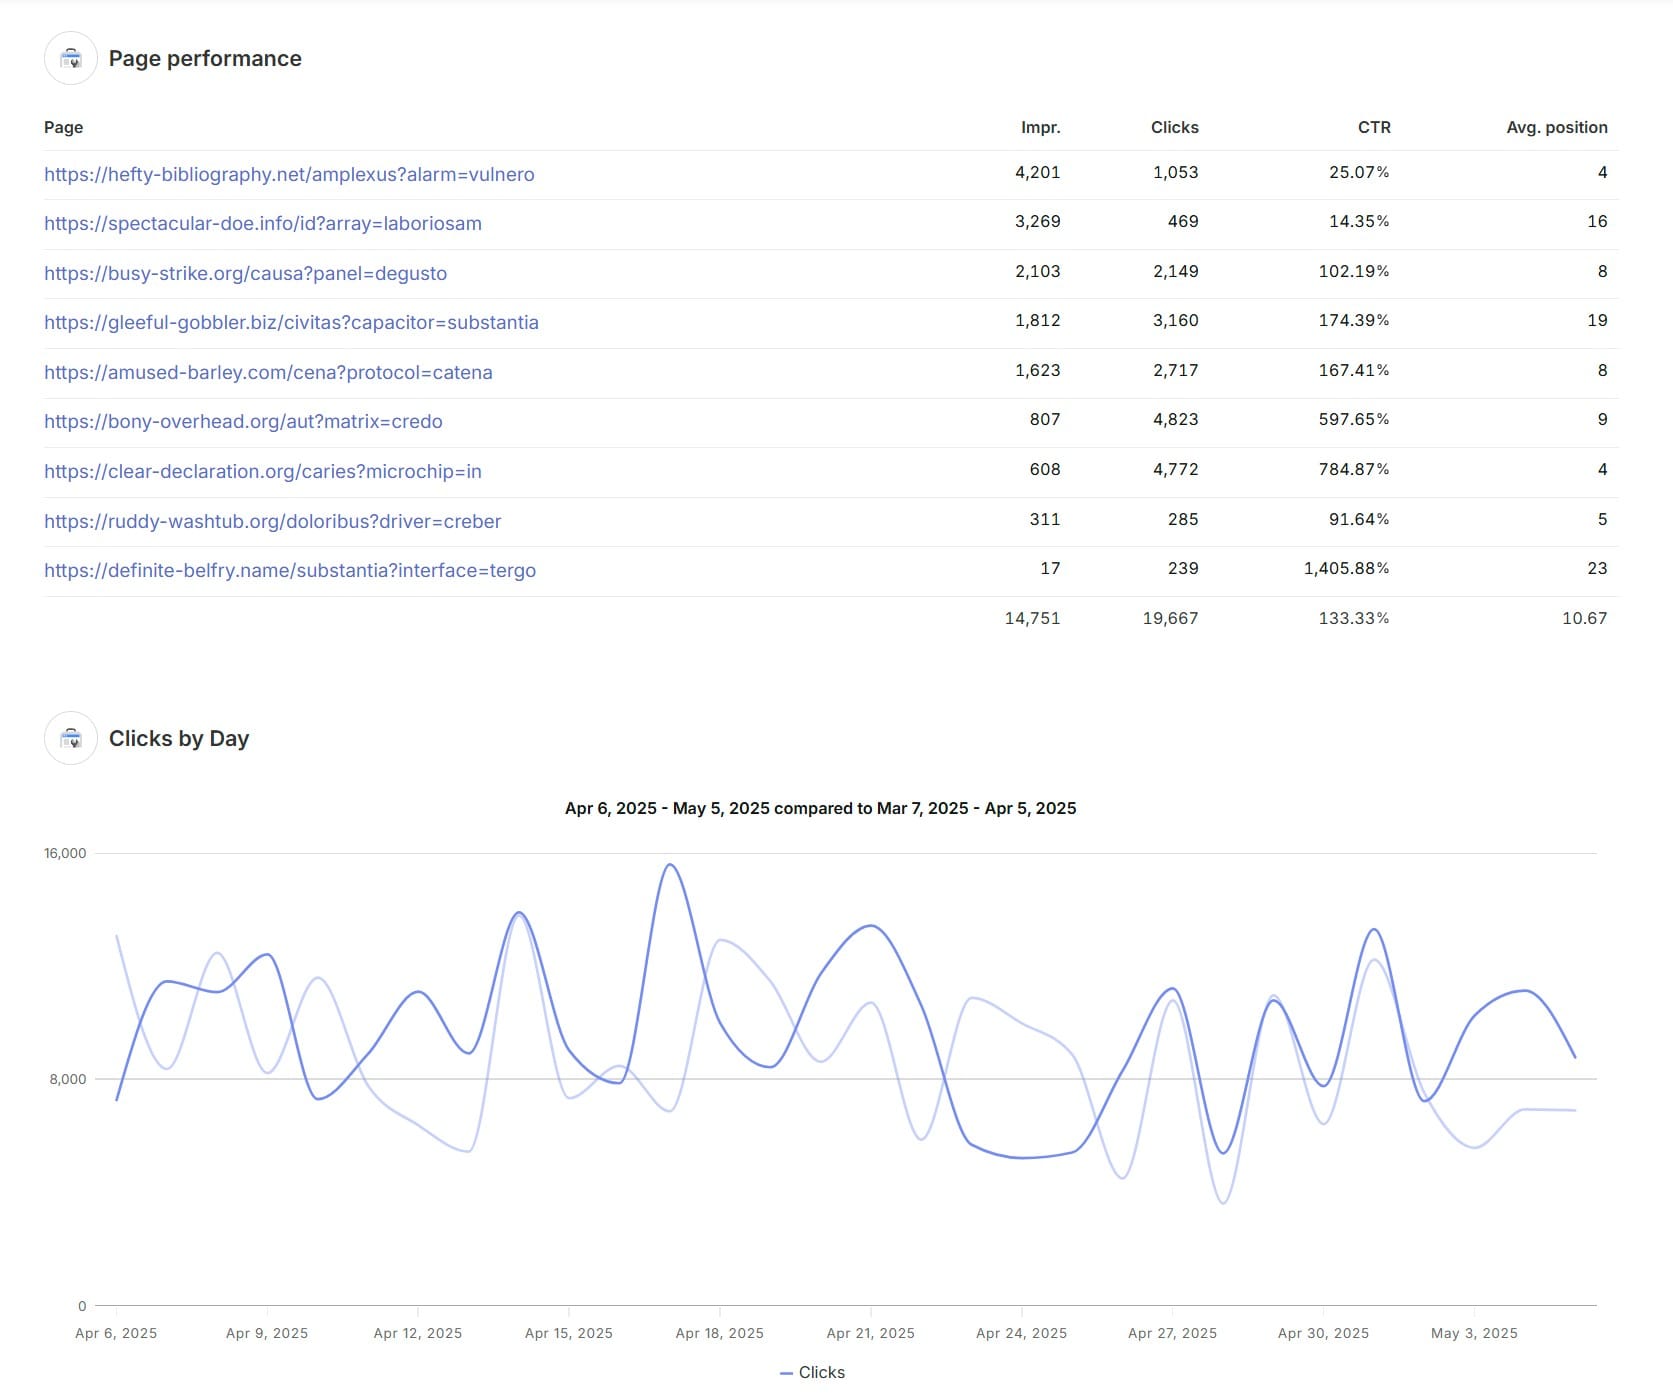Screen dimensions: 1673x1400
Task: Sort the table by Page column header
Action: [x=63, y=128]
